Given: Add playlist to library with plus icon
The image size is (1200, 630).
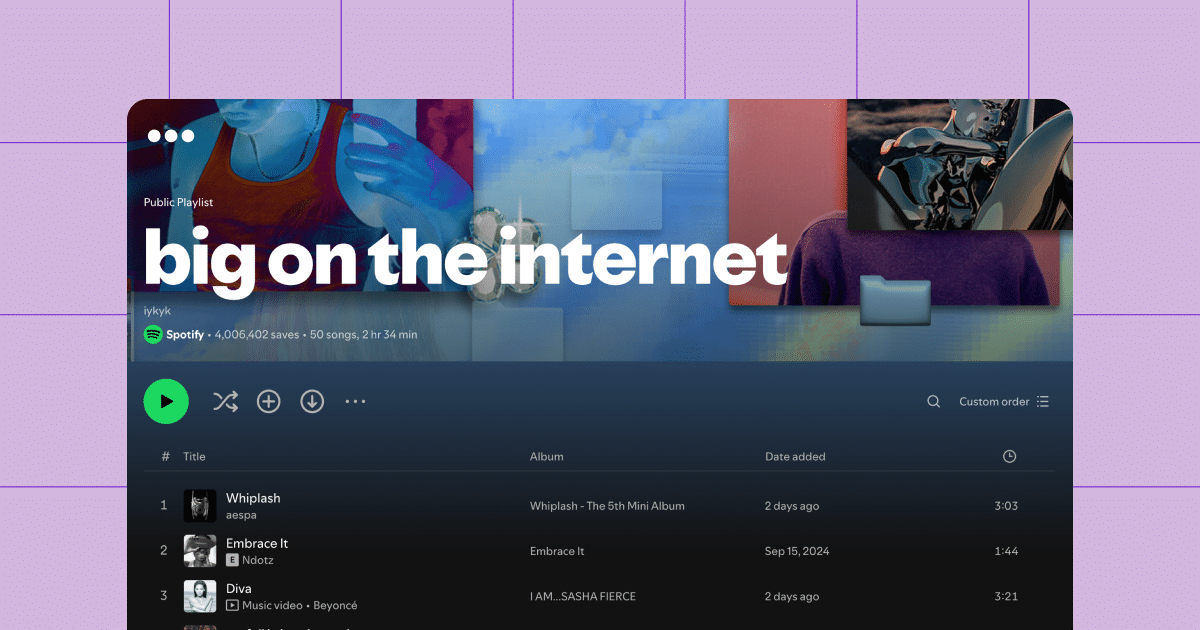Looking at the screenshot, I should pos(269,401).
